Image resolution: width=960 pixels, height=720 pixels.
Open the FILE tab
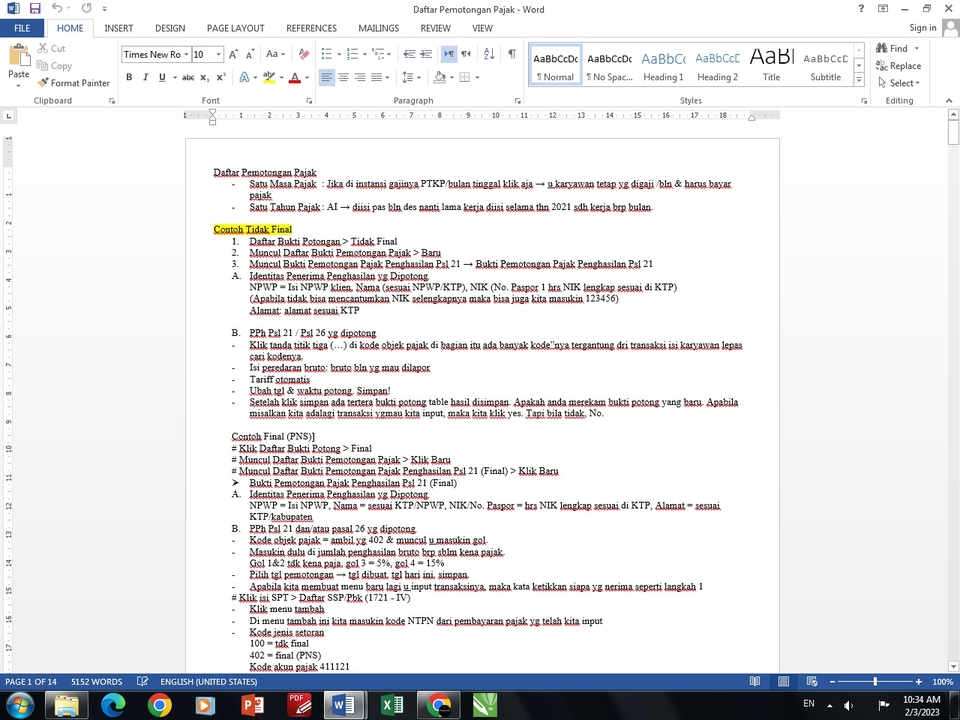[x=22, y=28]
